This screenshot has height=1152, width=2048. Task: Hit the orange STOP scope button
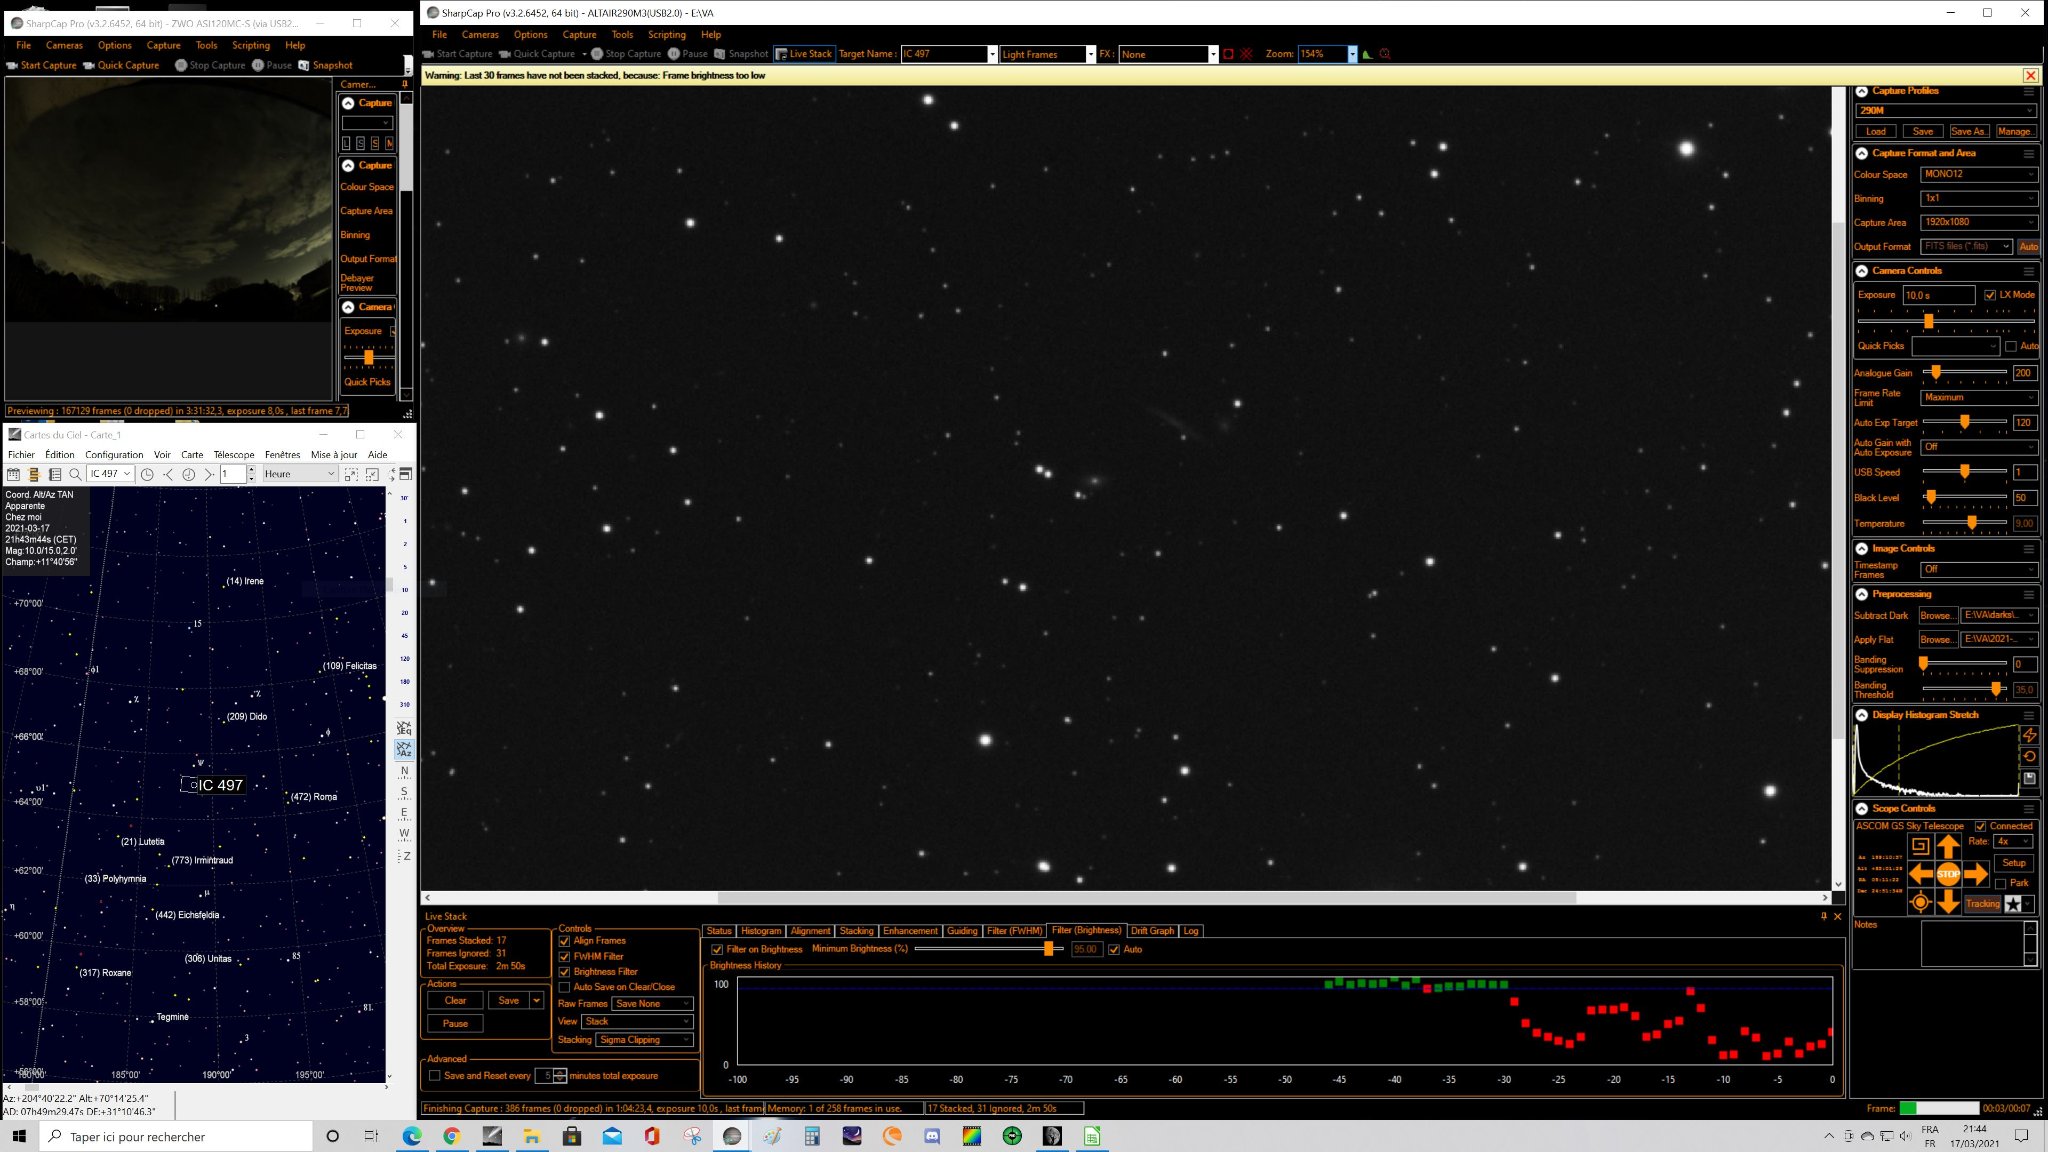point(1948,874)
